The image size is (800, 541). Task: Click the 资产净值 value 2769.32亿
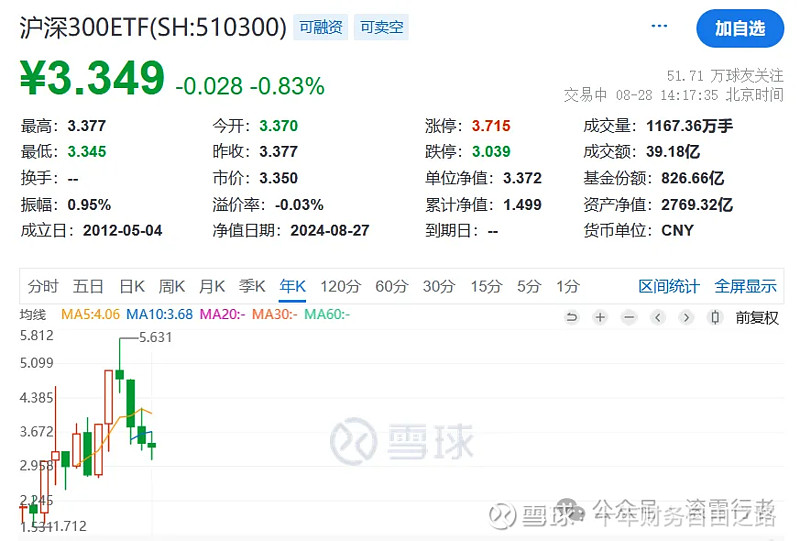697,205
